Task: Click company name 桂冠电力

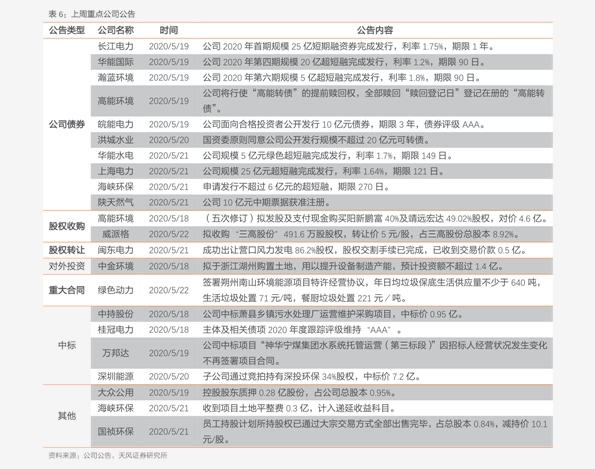Action: pos(116,330)
